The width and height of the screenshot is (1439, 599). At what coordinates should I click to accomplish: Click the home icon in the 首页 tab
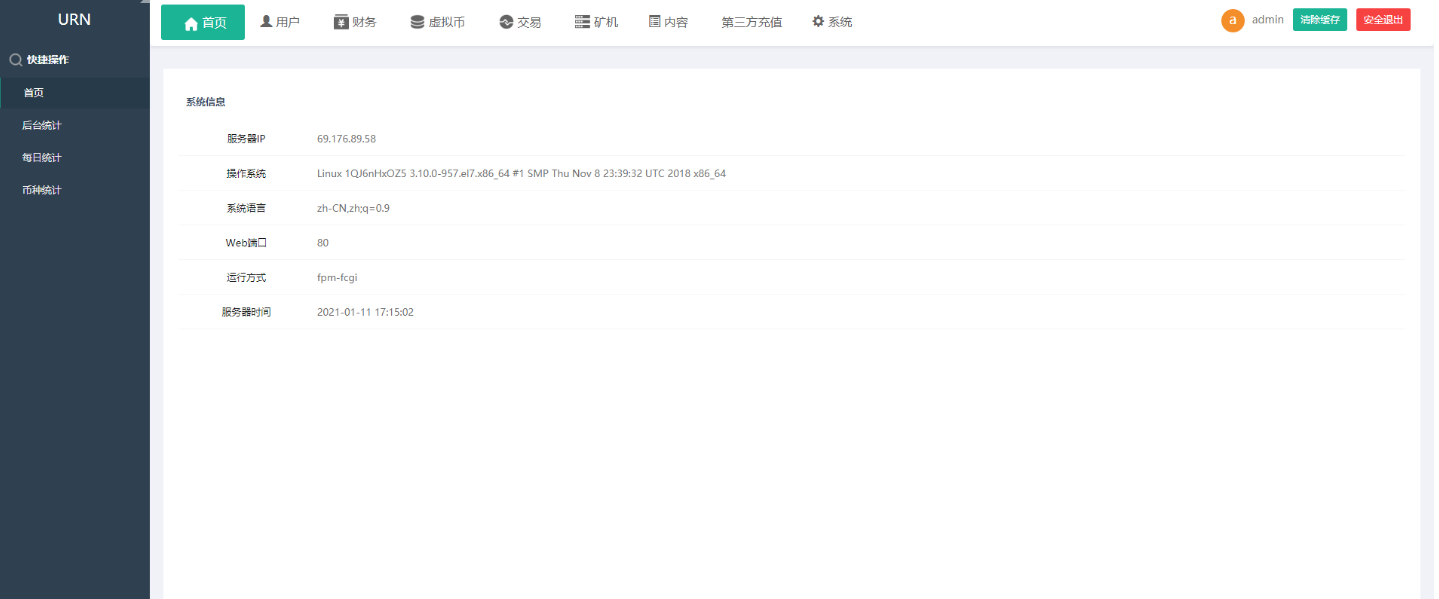tap(191, 23)
